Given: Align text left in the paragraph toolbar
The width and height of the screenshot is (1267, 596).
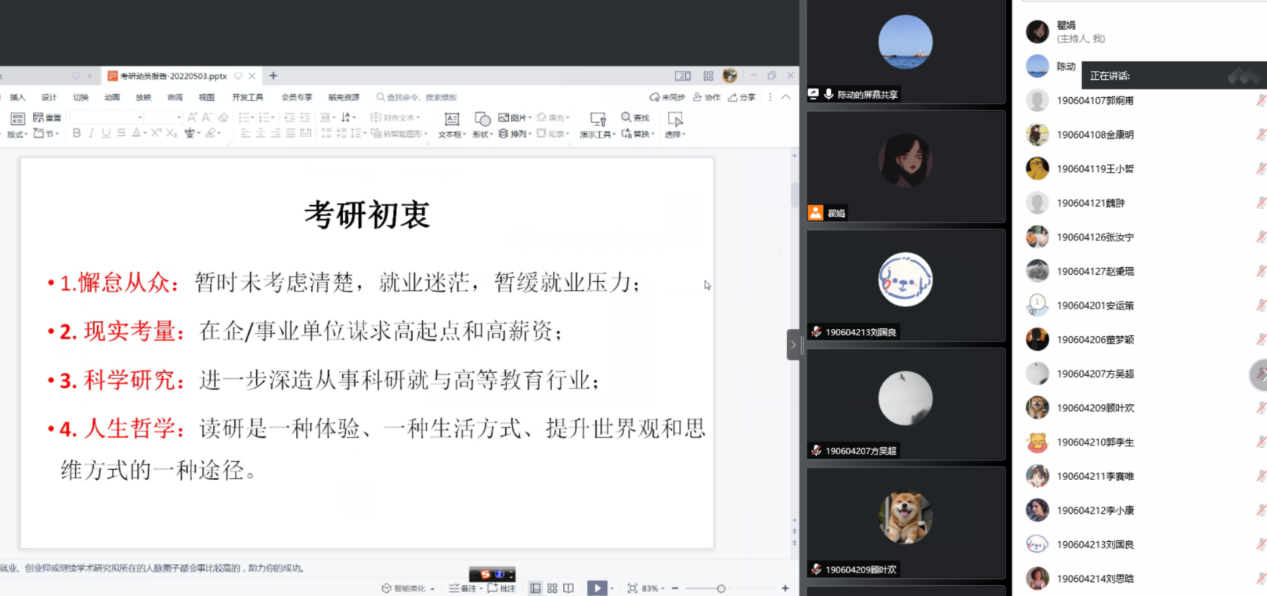Looking at the screenshot, I should click(x=245, y=133).
